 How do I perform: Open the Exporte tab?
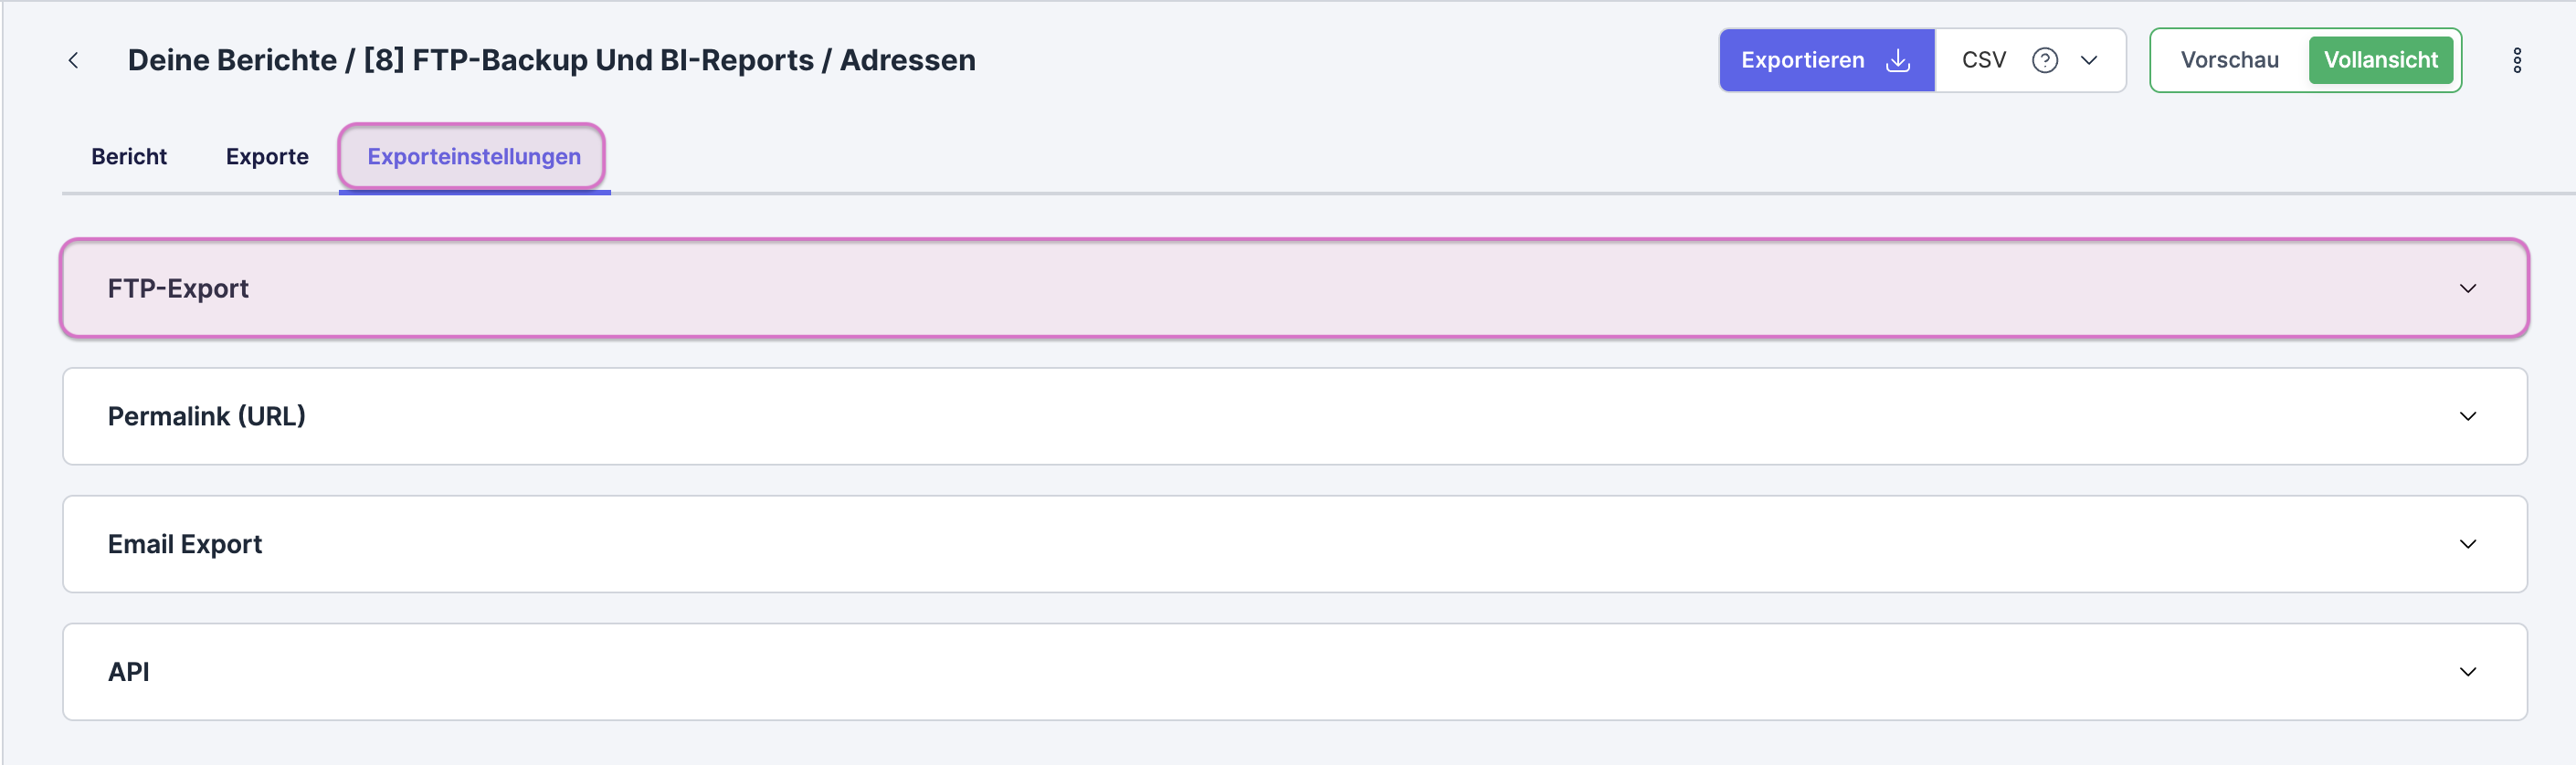pyautogui.click(x=266, y=156)
